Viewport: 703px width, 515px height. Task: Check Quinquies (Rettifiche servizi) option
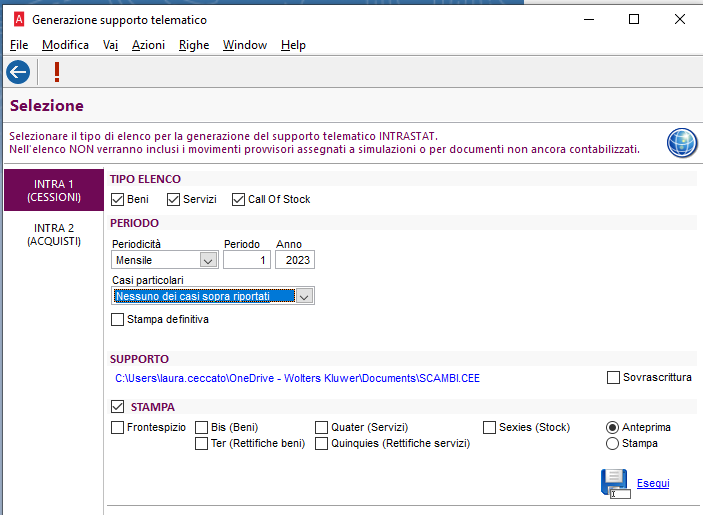321,444
